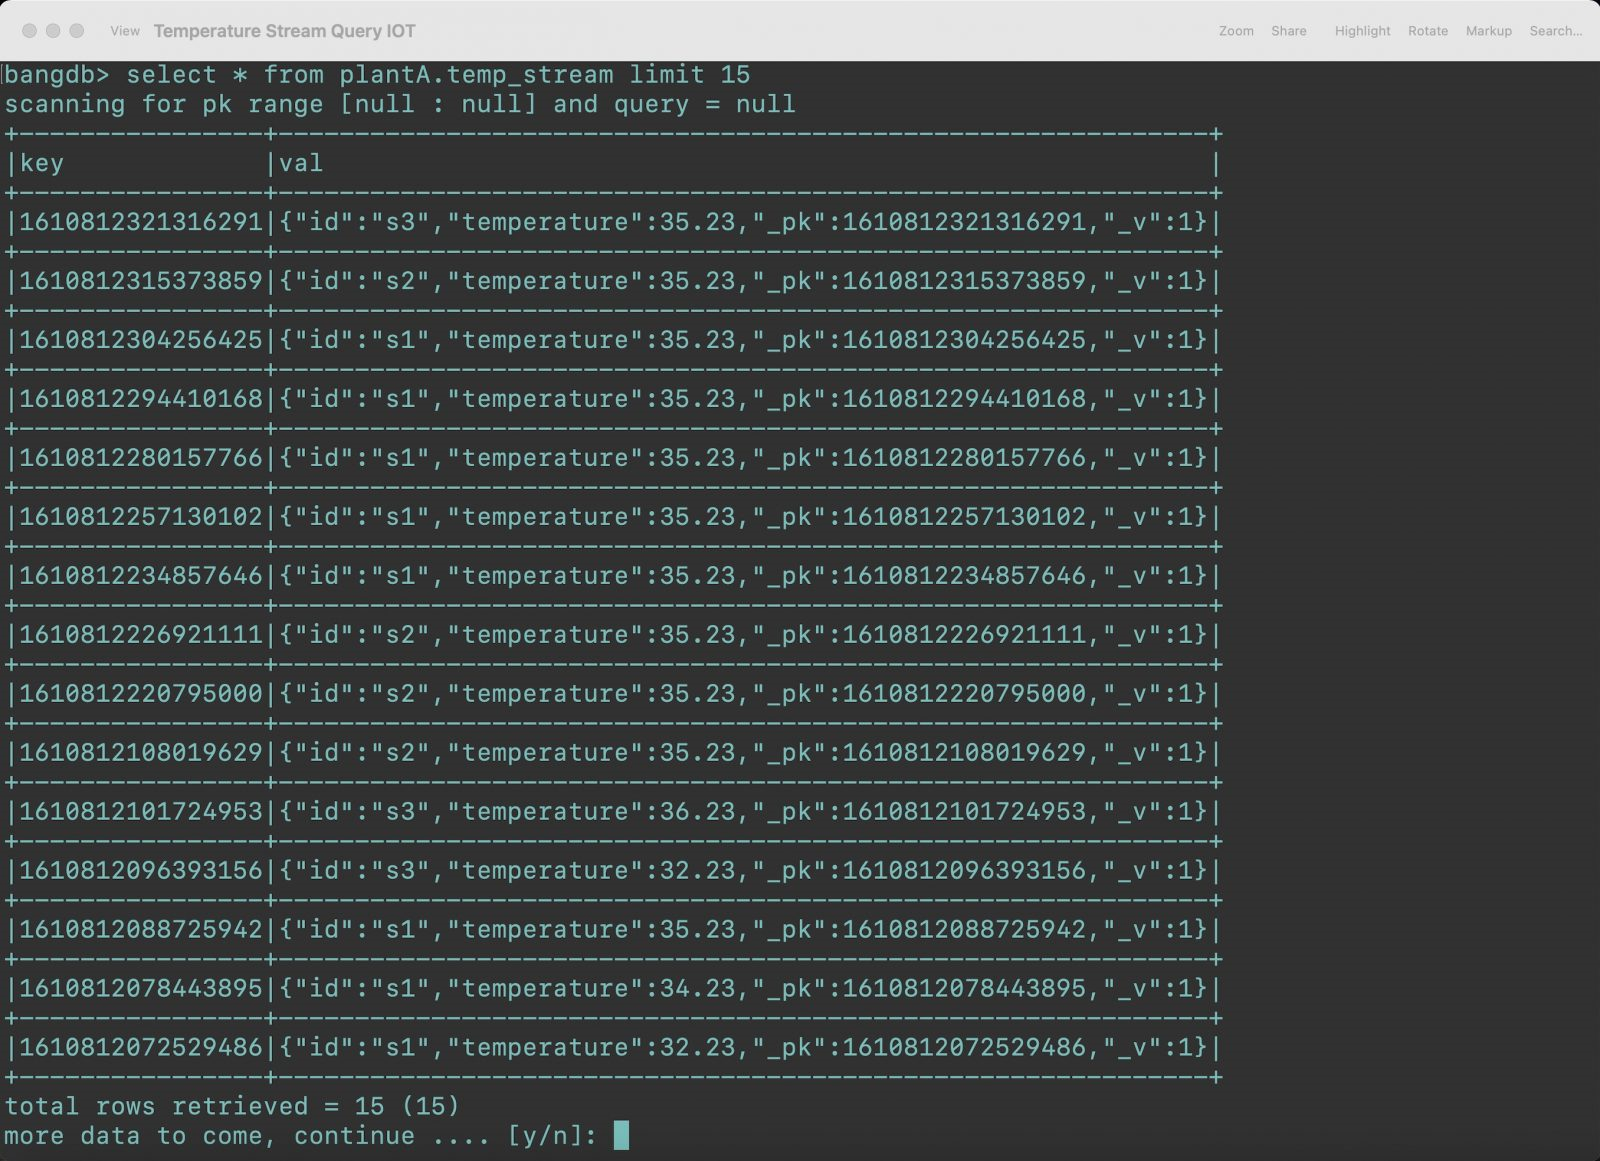The width and height of the screenshot is (1600, 1161).
Task: Click the yellow minimize window button
Action: click(x=53, y=31)
